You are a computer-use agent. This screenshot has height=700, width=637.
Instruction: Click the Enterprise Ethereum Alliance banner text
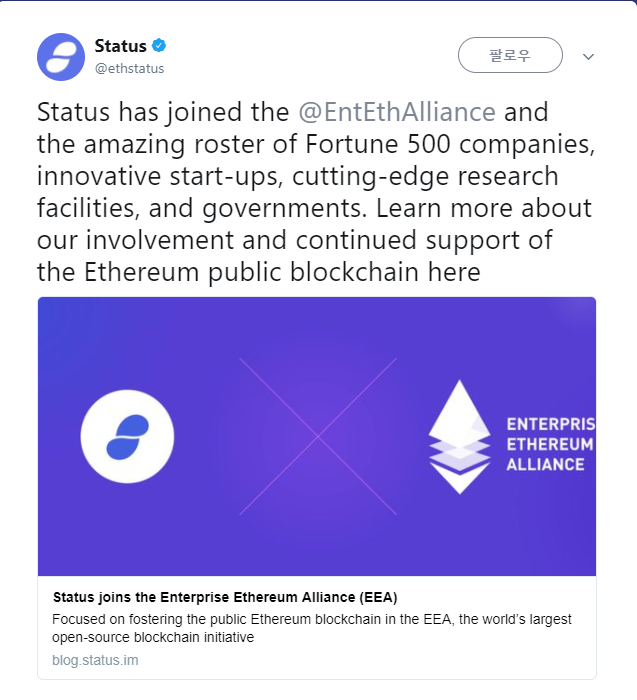[x=548, y=443]
